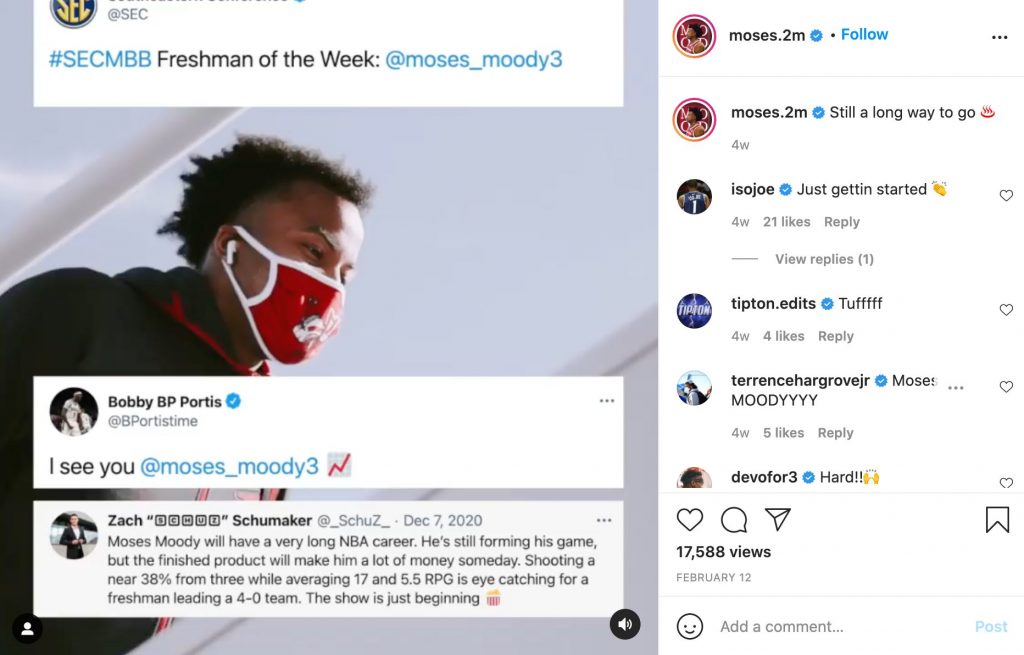Follow moses.2m account
This screenshot has width=1024, height=655.
click(864, 35)
